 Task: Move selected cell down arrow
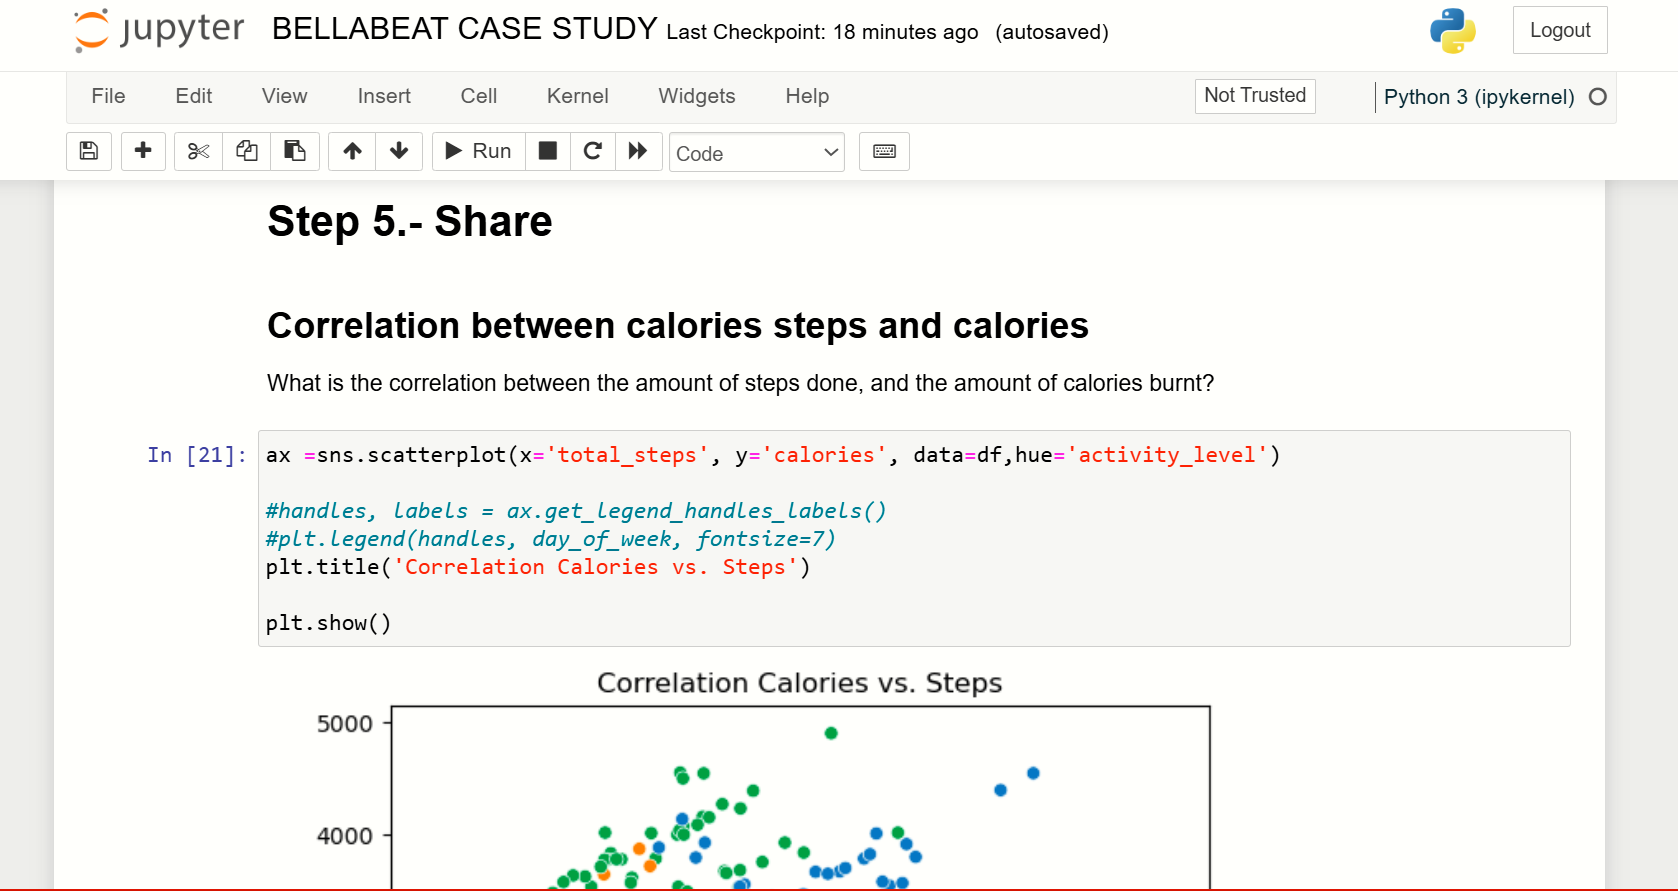tap(399, 152)
